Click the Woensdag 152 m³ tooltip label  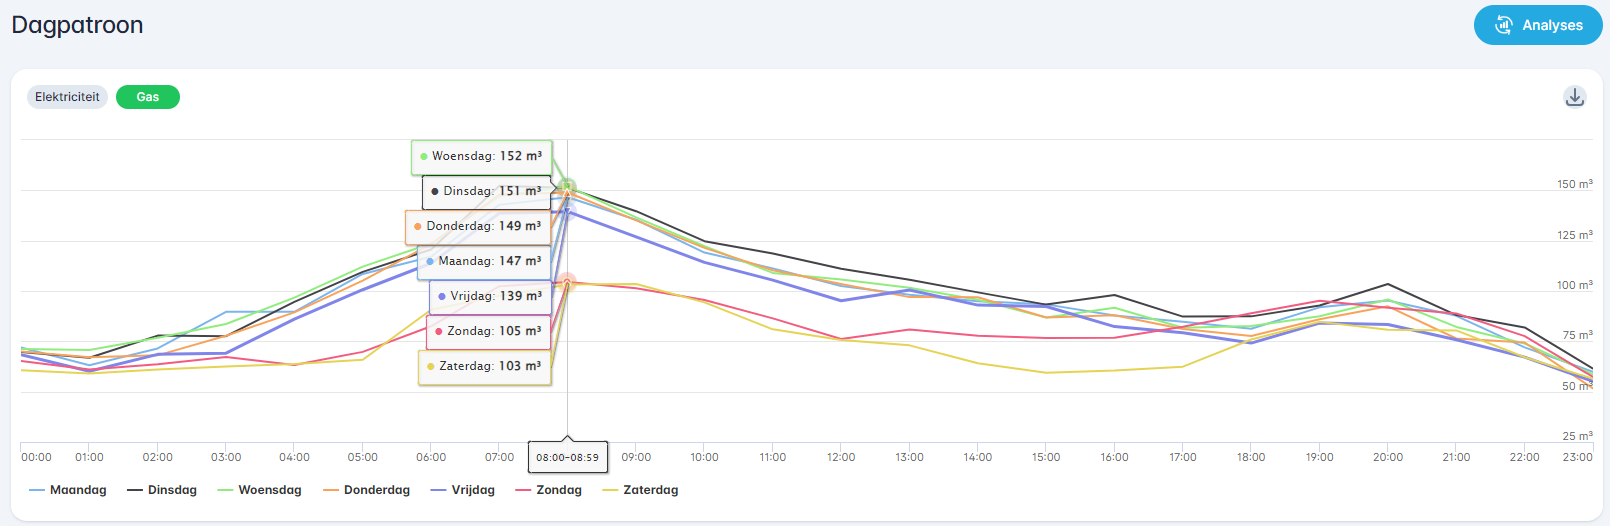481,157
